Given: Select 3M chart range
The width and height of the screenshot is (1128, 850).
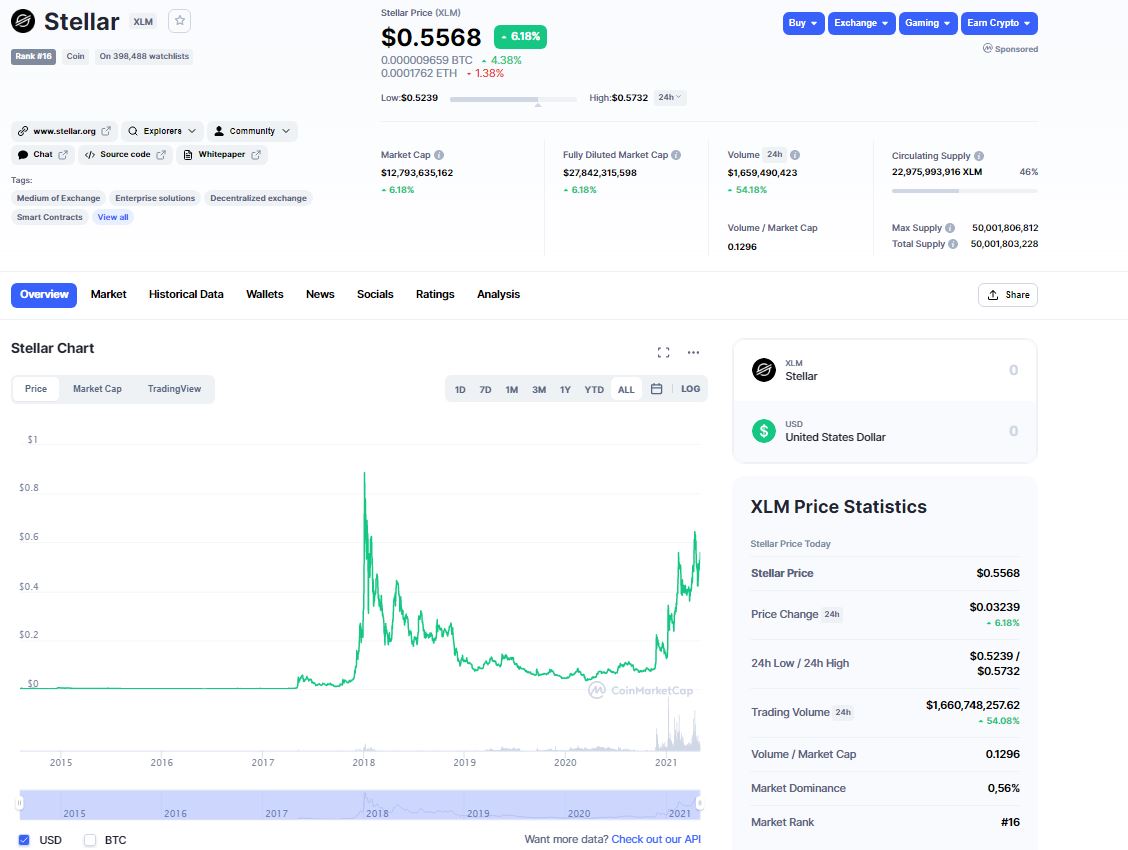Looking at the screenshot, I should 539,390.
